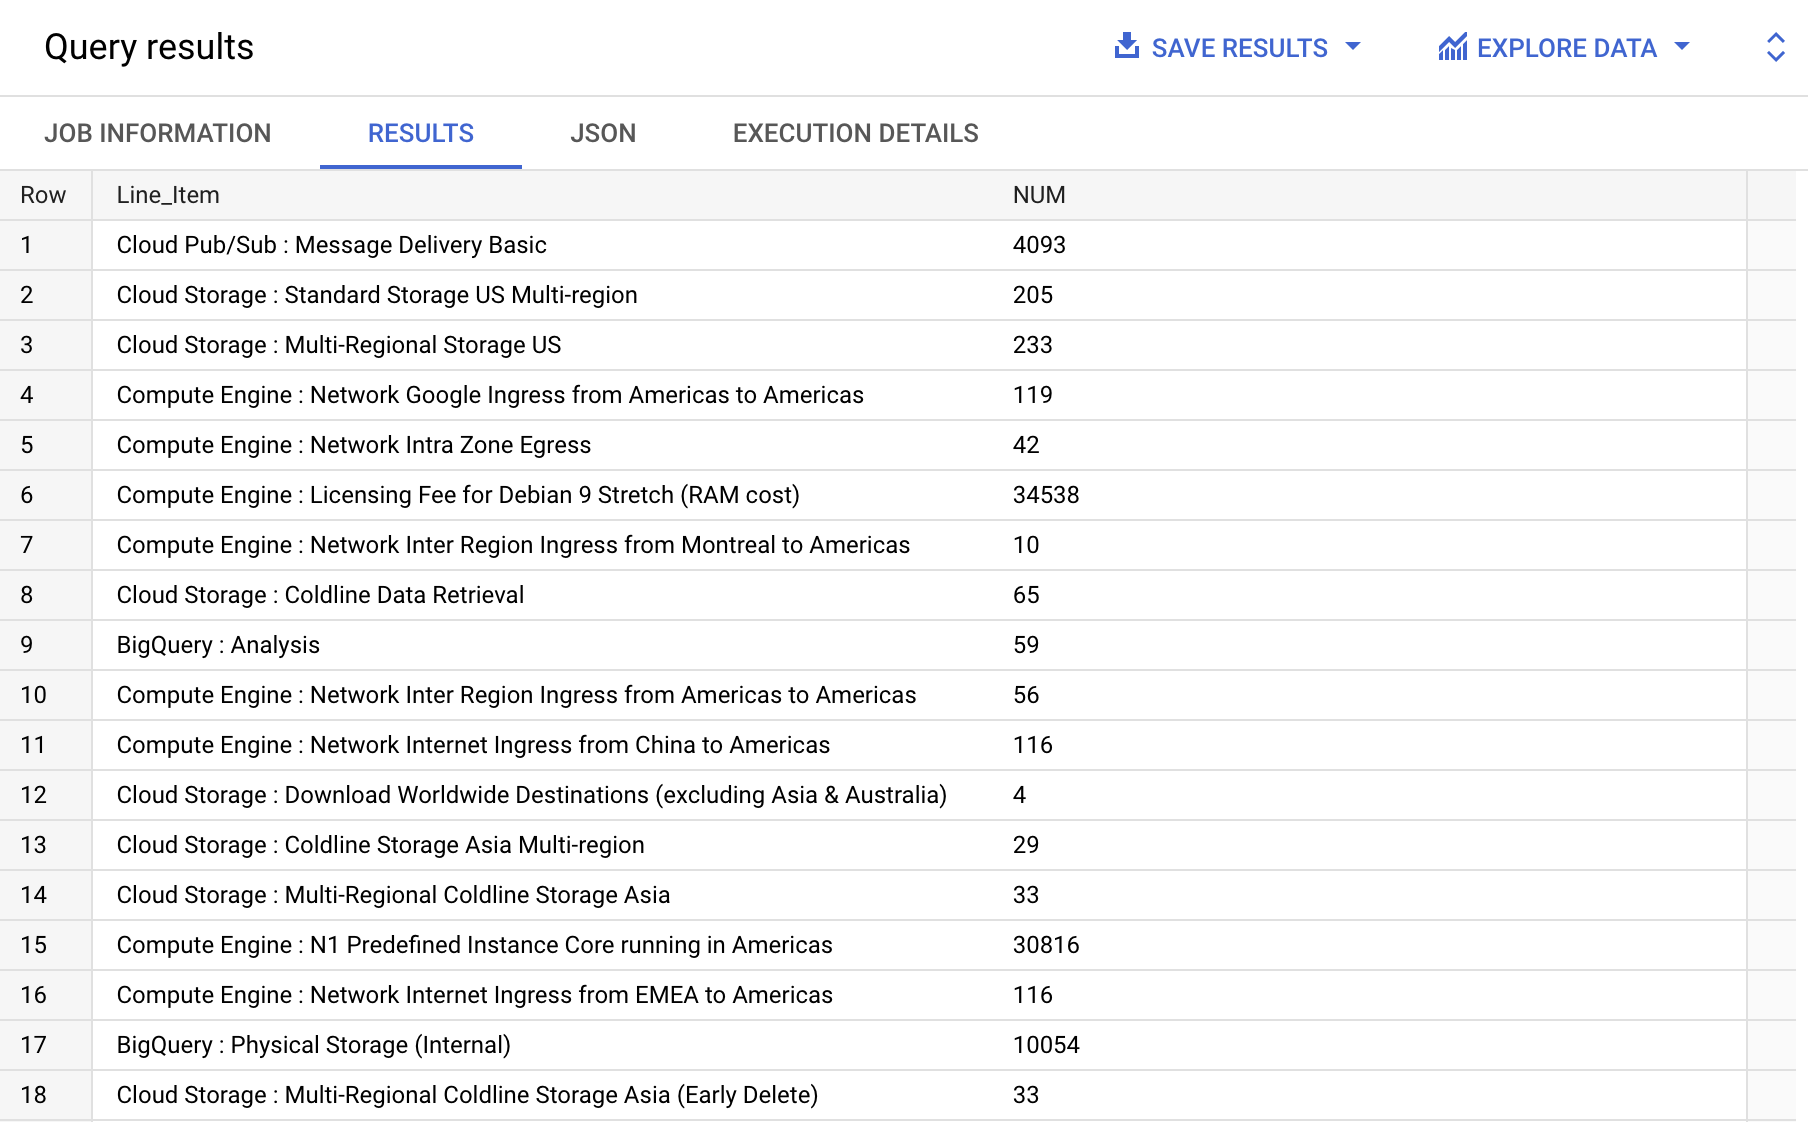The width and height of the screenshot is (1808, 1122).
Task: Click the NUM value 4 in row 12
Action: pos(1019,795)
